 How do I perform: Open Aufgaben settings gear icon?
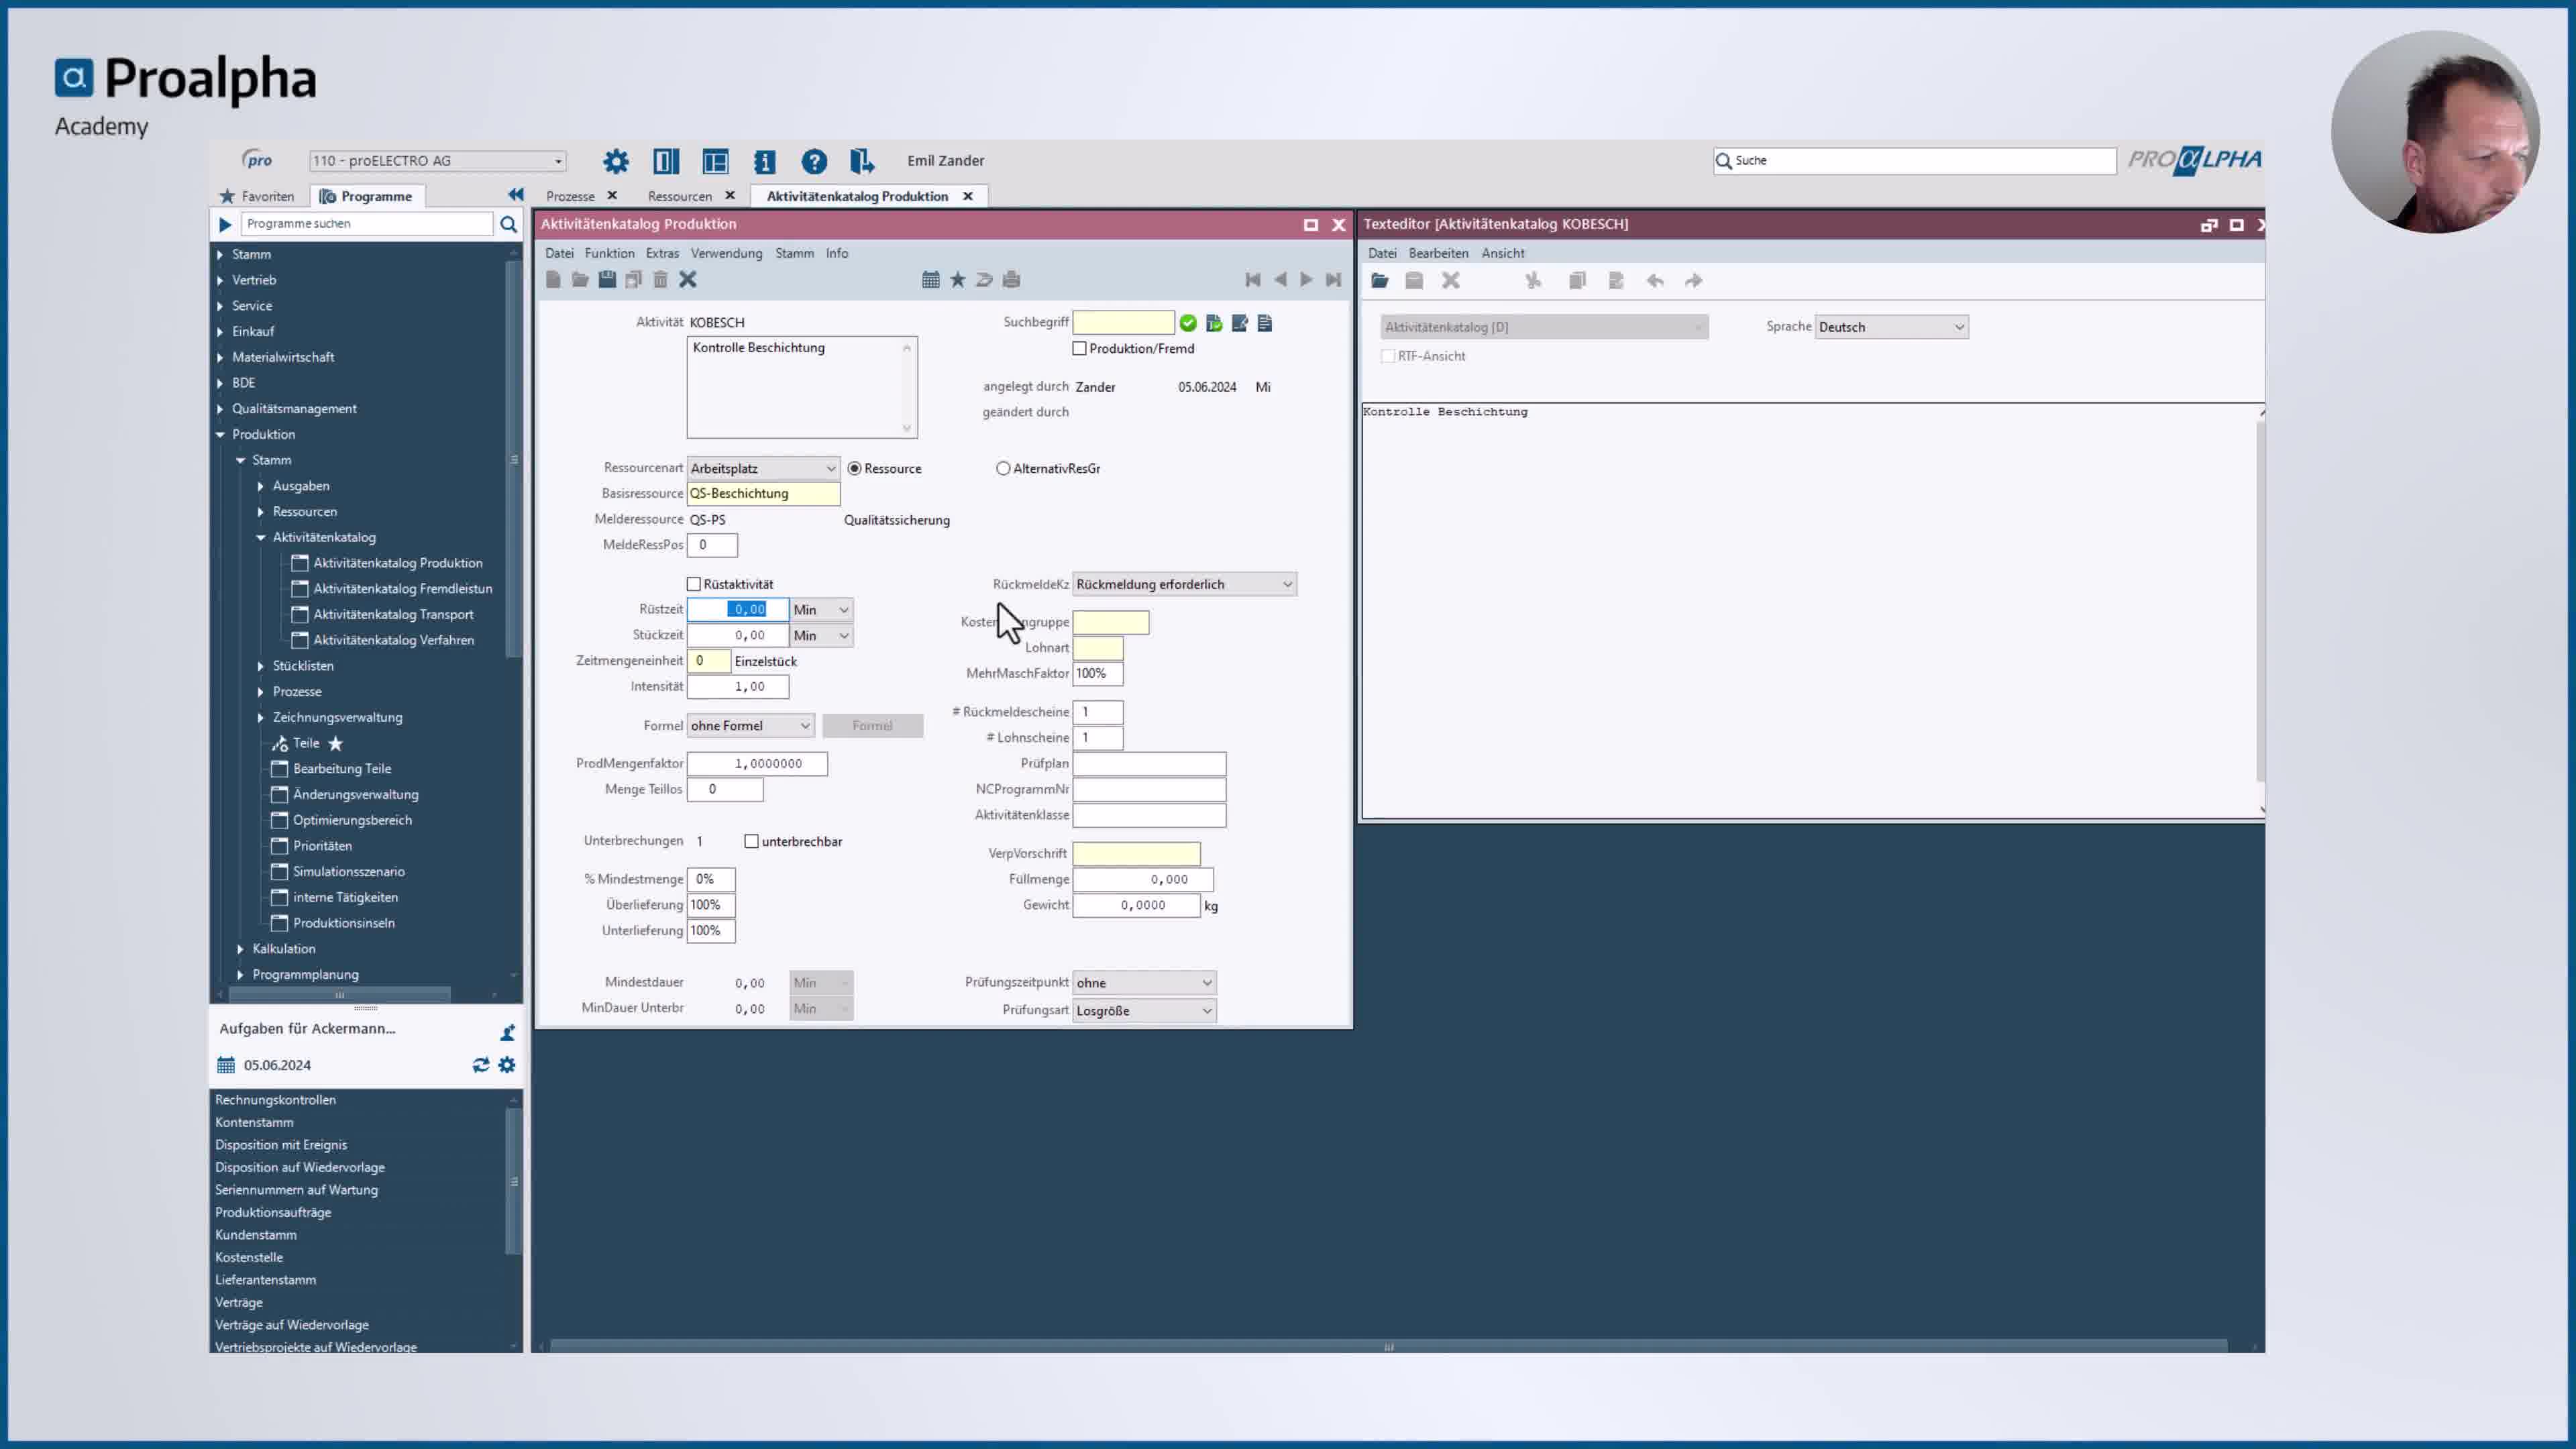[507, 1065]
